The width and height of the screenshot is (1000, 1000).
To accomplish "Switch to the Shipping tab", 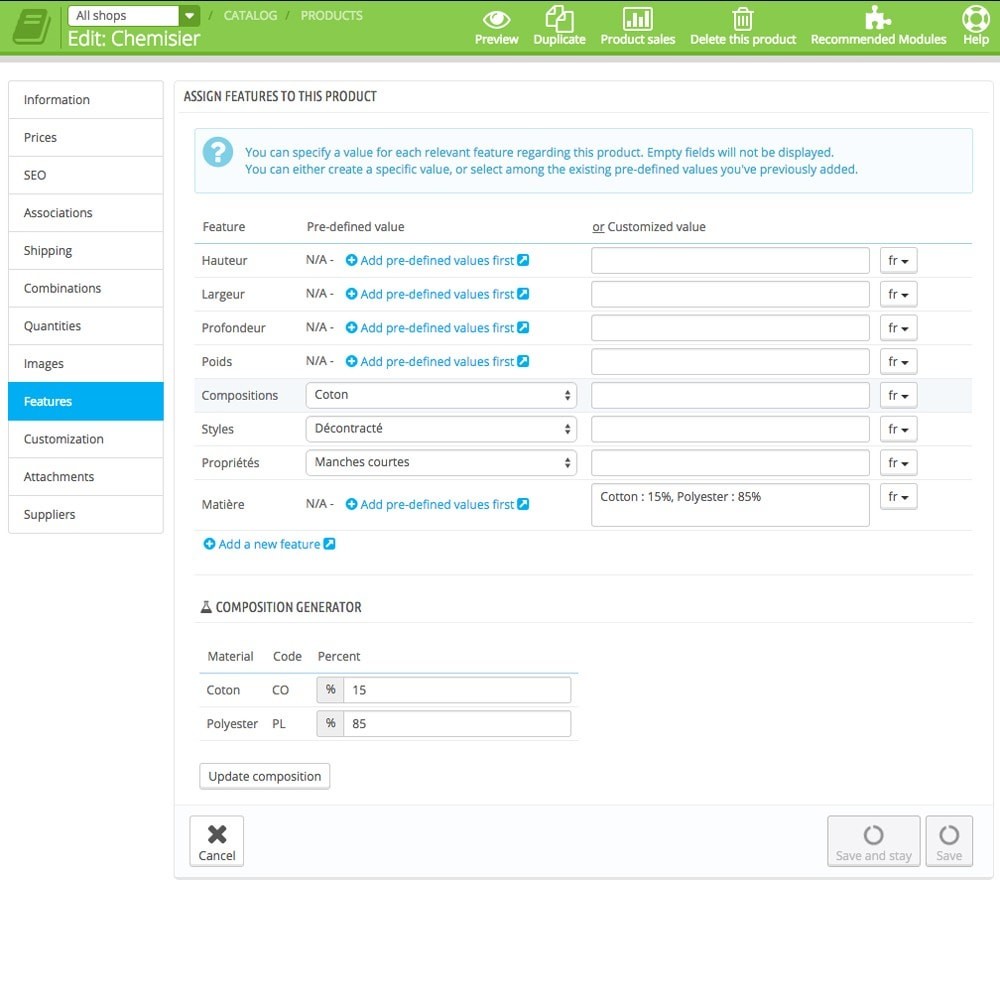I will click(x=85, y=250).
